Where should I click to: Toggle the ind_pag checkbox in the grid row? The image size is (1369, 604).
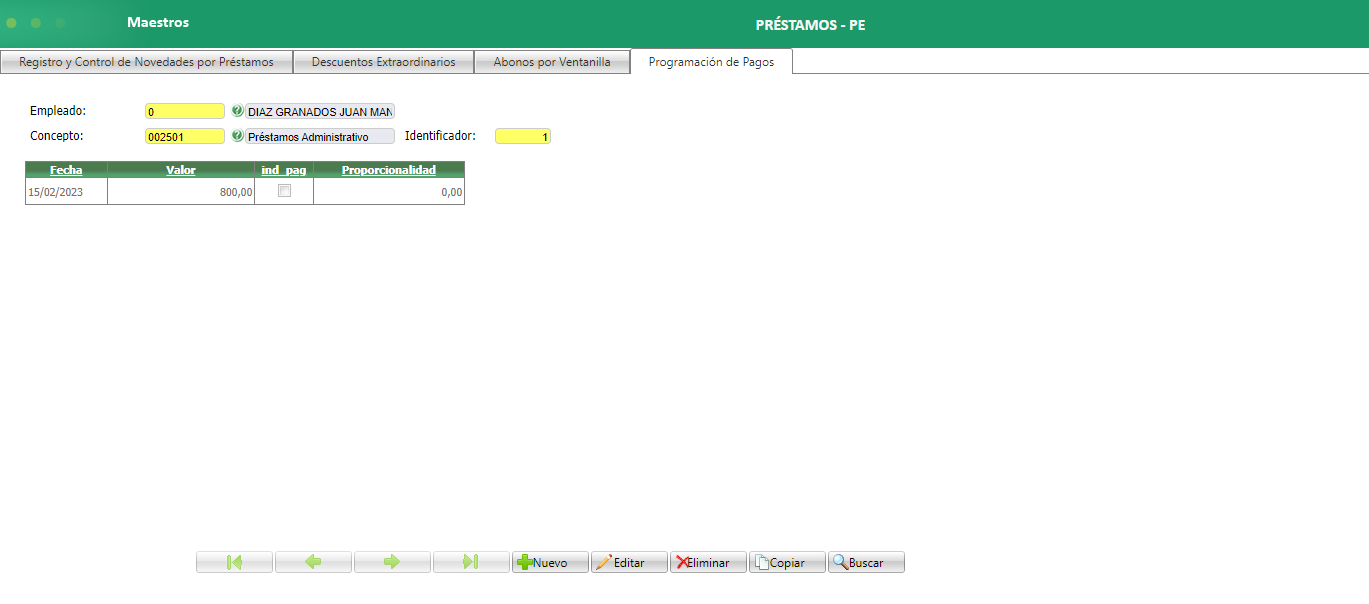point(284,191)
